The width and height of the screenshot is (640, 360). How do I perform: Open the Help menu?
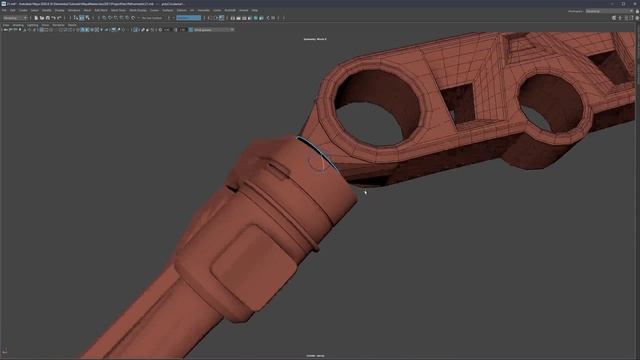click(x=255, y=10)
